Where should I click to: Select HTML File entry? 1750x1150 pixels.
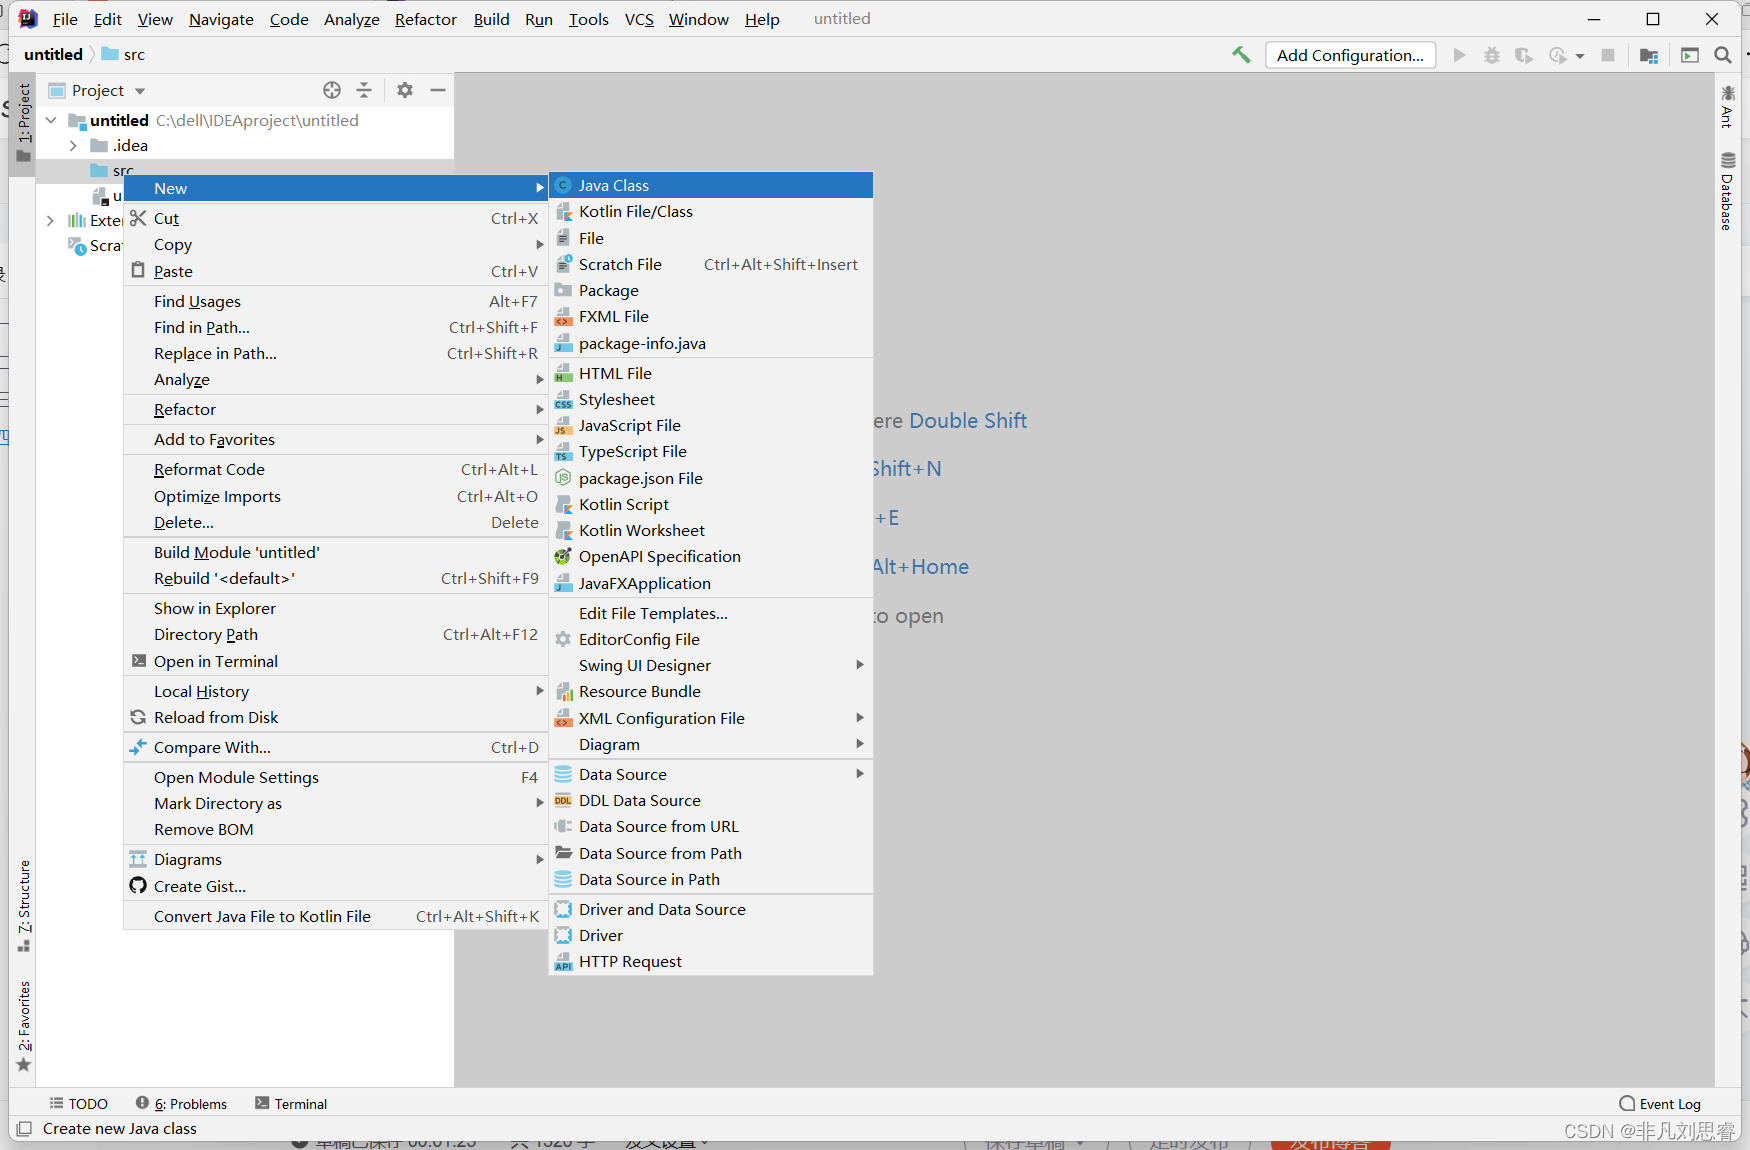click(711, 373)
